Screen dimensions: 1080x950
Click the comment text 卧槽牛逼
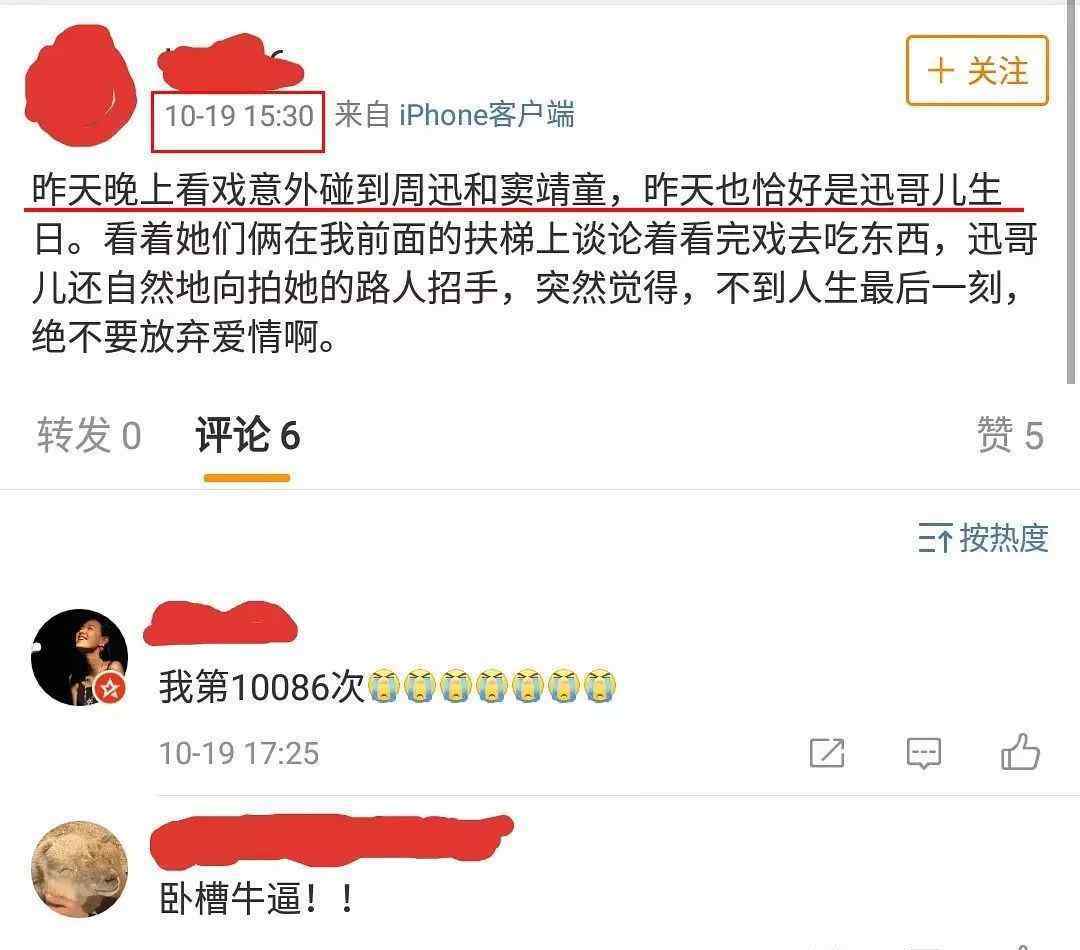coord(257,898)
